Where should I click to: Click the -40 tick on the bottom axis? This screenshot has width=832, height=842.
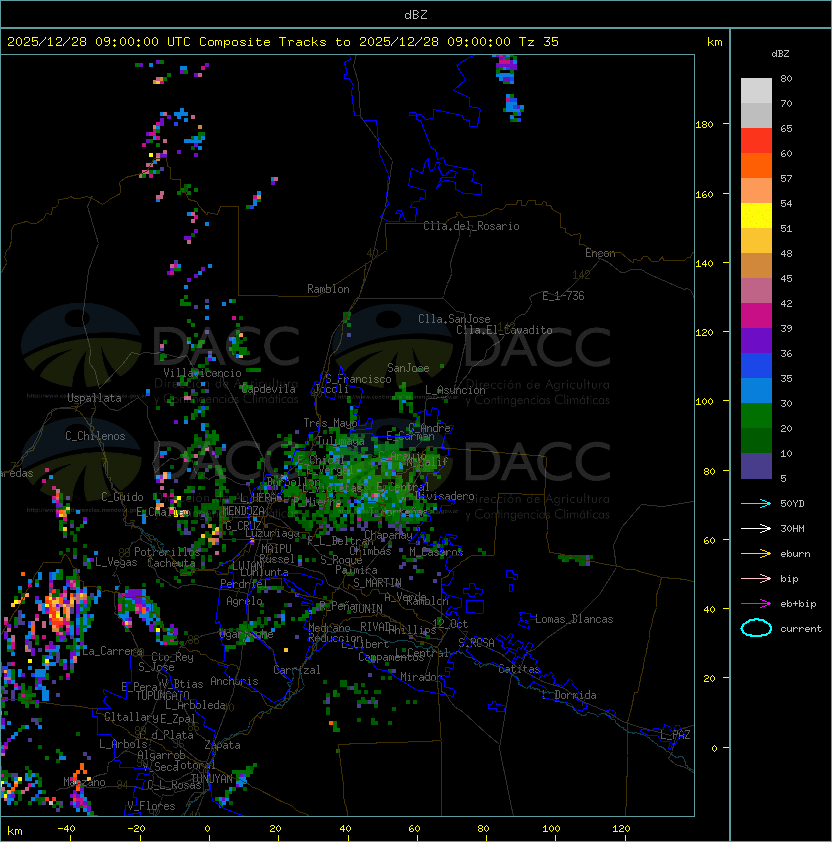click(x=67, y=828)
